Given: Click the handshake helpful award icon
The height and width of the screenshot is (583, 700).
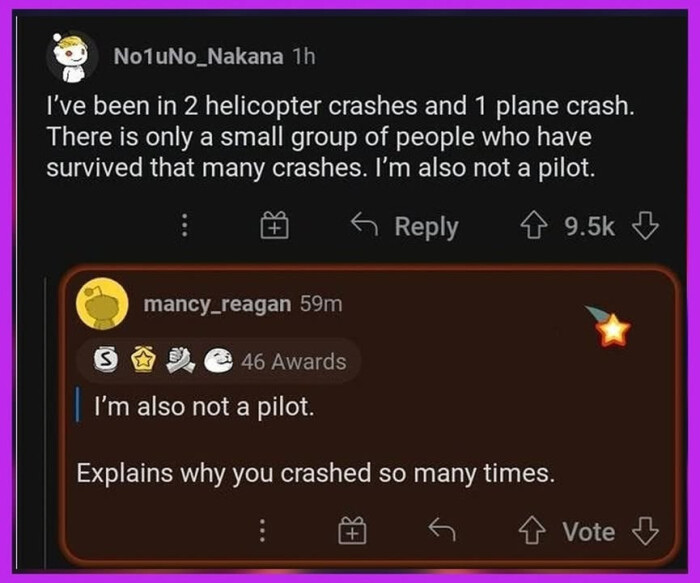Looking at the screenshot, I should [x=180, y=360].
